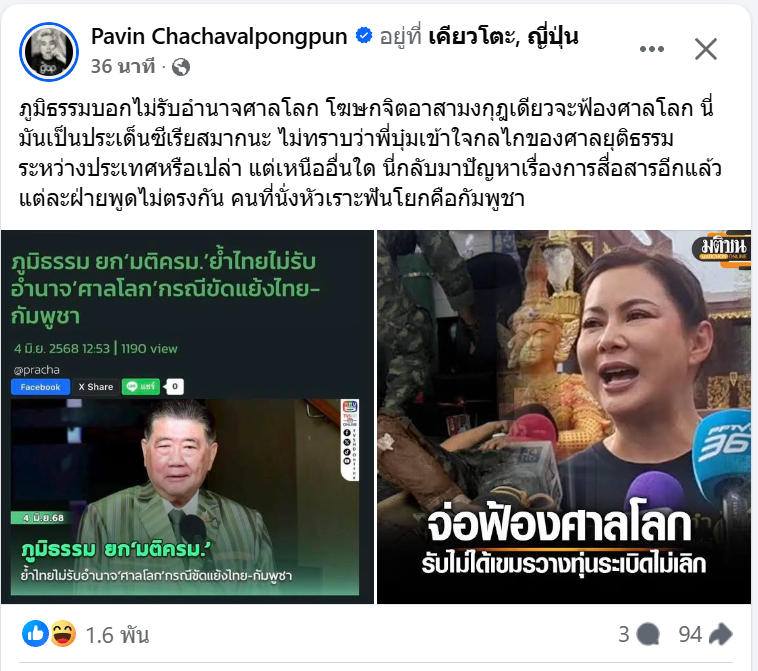The height and width of the screenshot is (671, 758).
Task: Open the 36 นาที timestamp link
Action: click(123, 66)
